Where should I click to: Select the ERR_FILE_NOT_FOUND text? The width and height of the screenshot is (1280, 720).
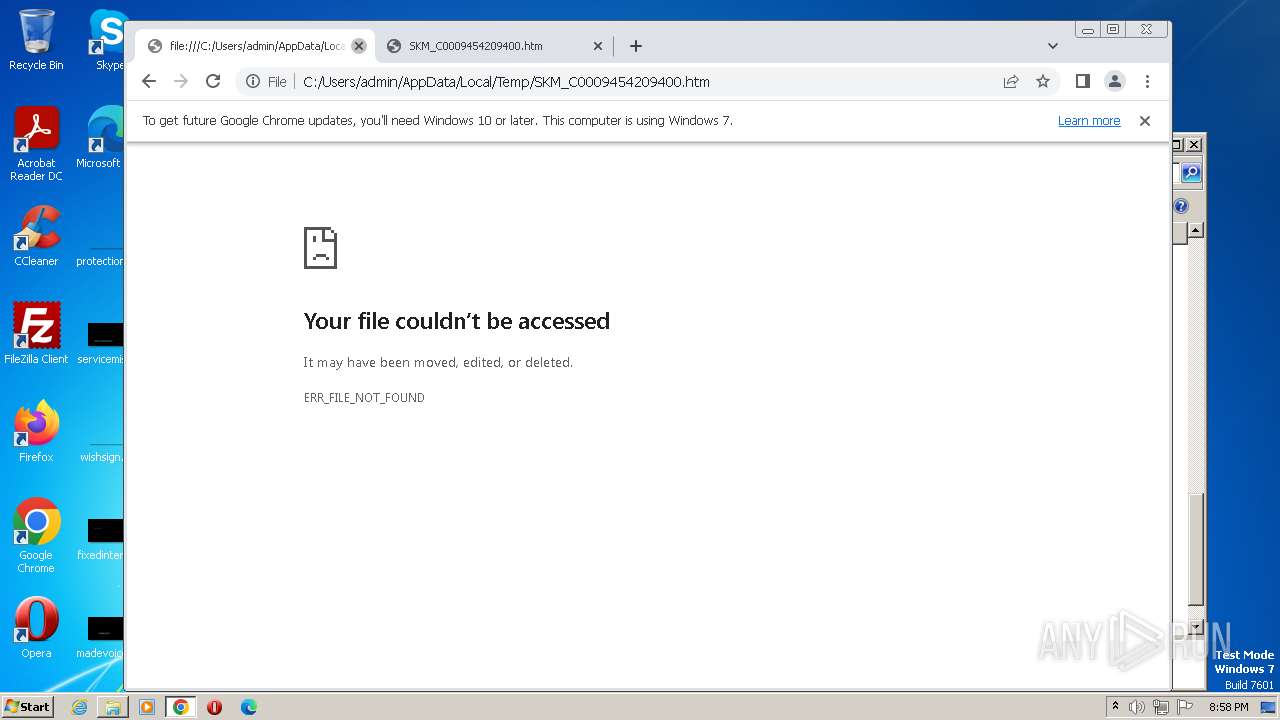[364, 398]
